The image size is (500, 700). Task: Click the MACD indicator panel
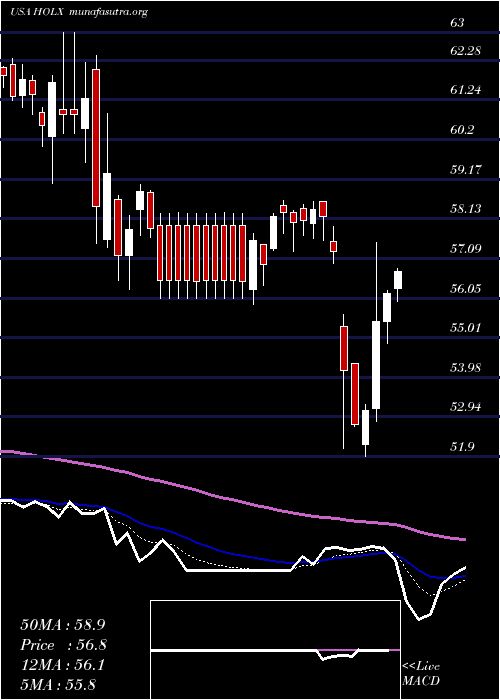coord(275,650)
